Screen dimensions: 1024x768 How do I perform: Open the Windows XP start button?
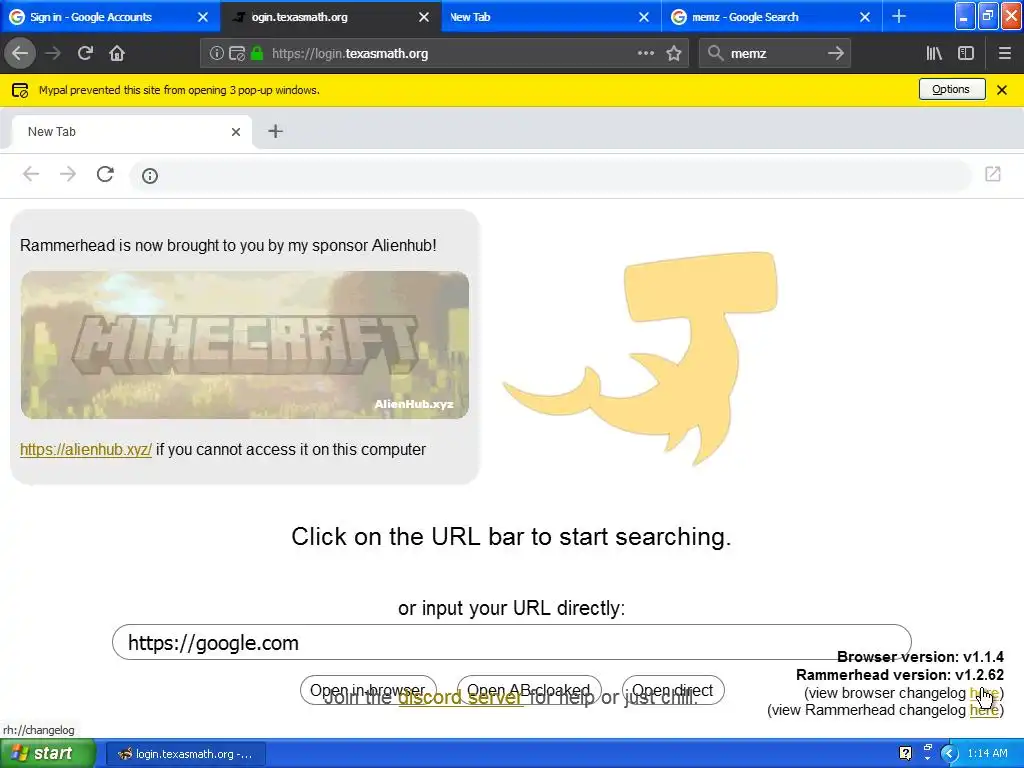(x=47, y=754)
